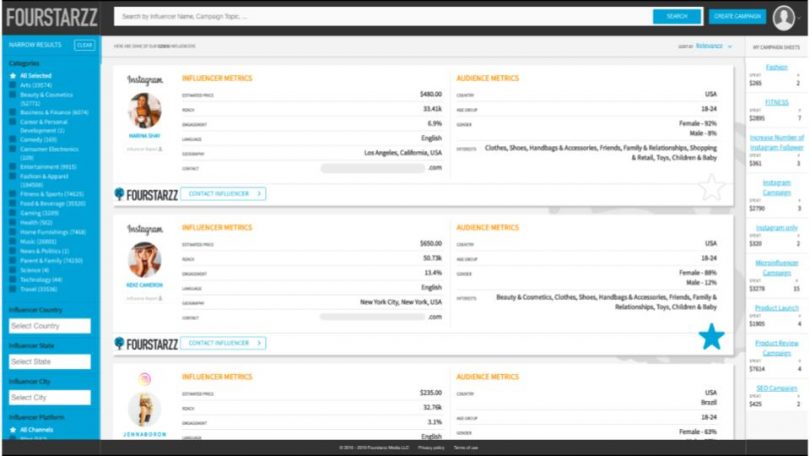Open Marina Shay's profile photo
810x456 pixels.
(x=145, y=111)
